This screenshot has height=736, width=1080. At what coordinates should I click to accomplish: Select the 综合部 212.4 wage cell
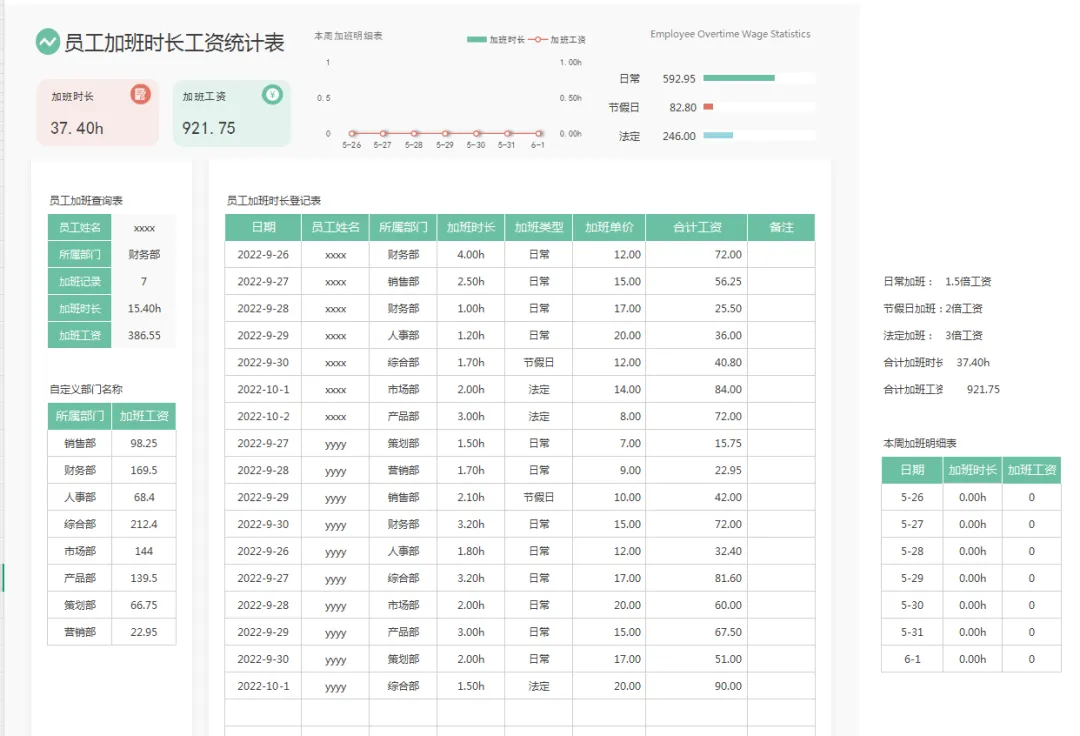pos(144,524)
